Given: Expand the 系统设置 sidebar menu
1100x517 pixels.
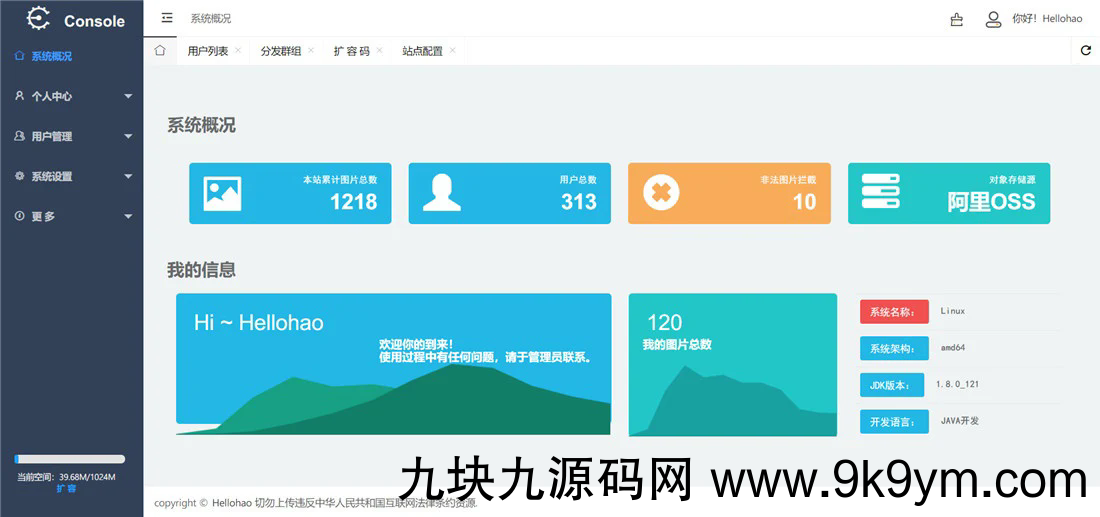Looking at the screenshot, I should click(x=71, y=176).
